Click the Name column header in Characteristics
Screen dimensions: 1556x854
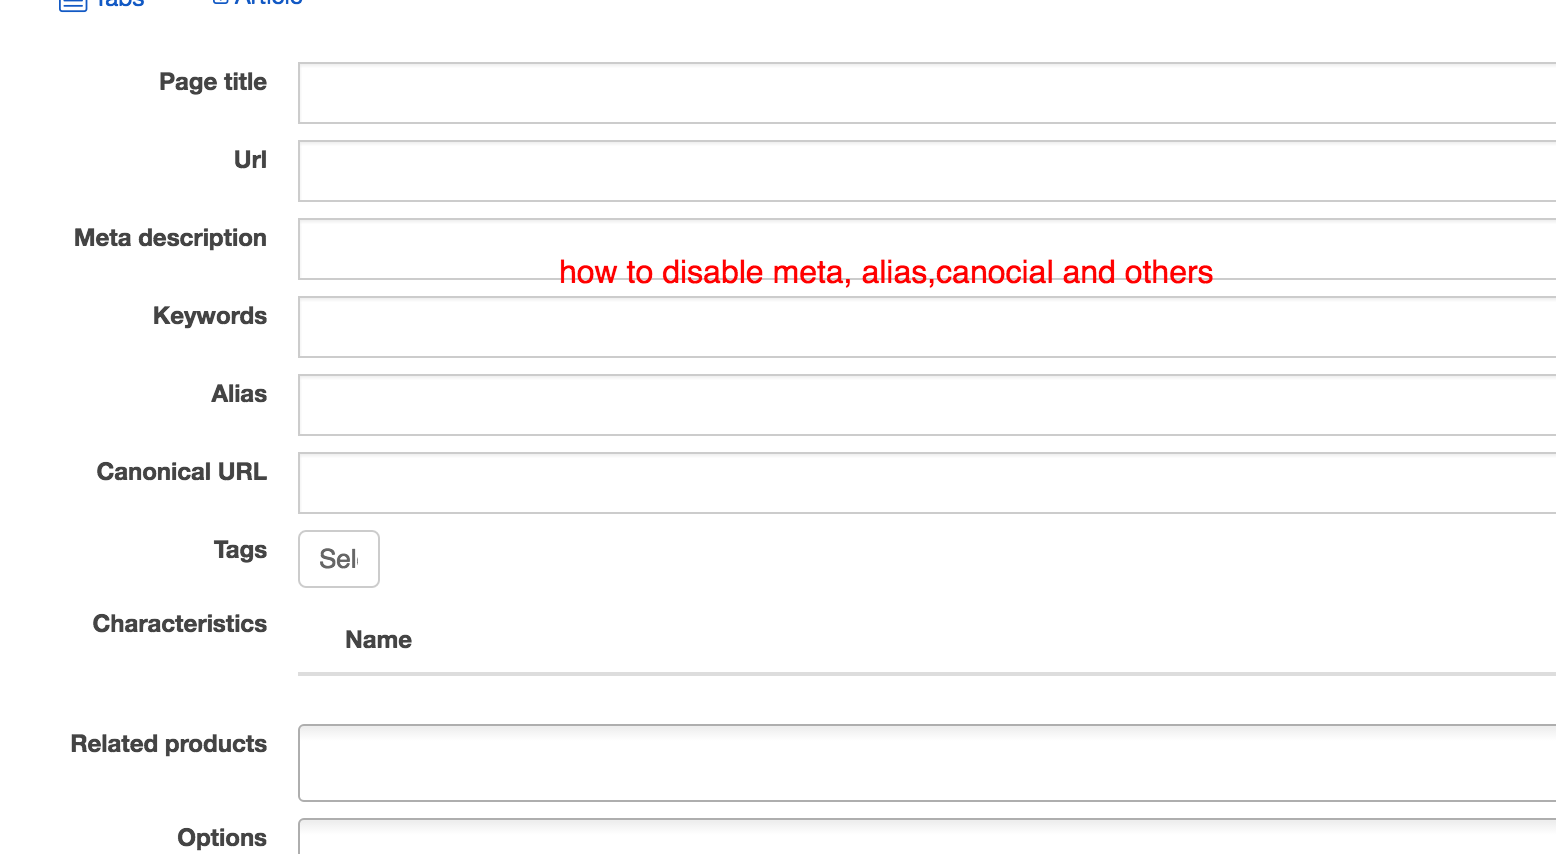378,640
